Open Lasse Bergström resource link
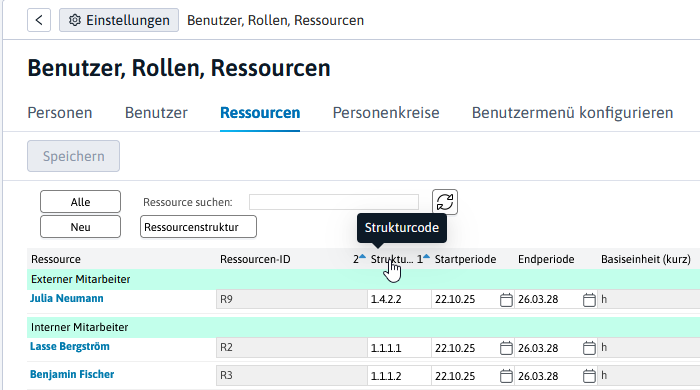 coord(70,346)
